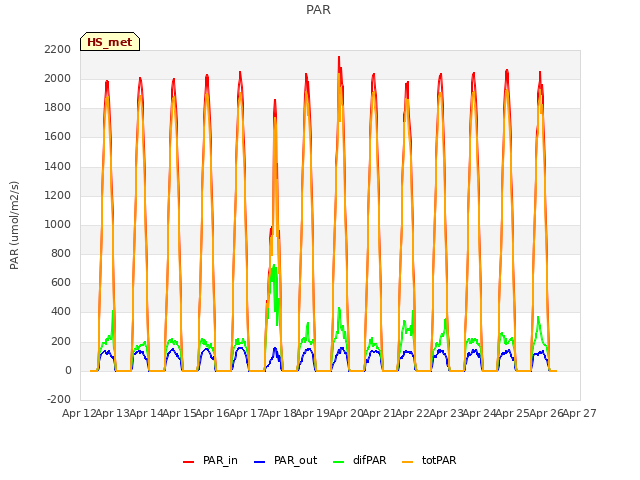Click the Apr 15 x-axis label
Viewport: 640px width, 480px height.
click(x=179, y=413)
